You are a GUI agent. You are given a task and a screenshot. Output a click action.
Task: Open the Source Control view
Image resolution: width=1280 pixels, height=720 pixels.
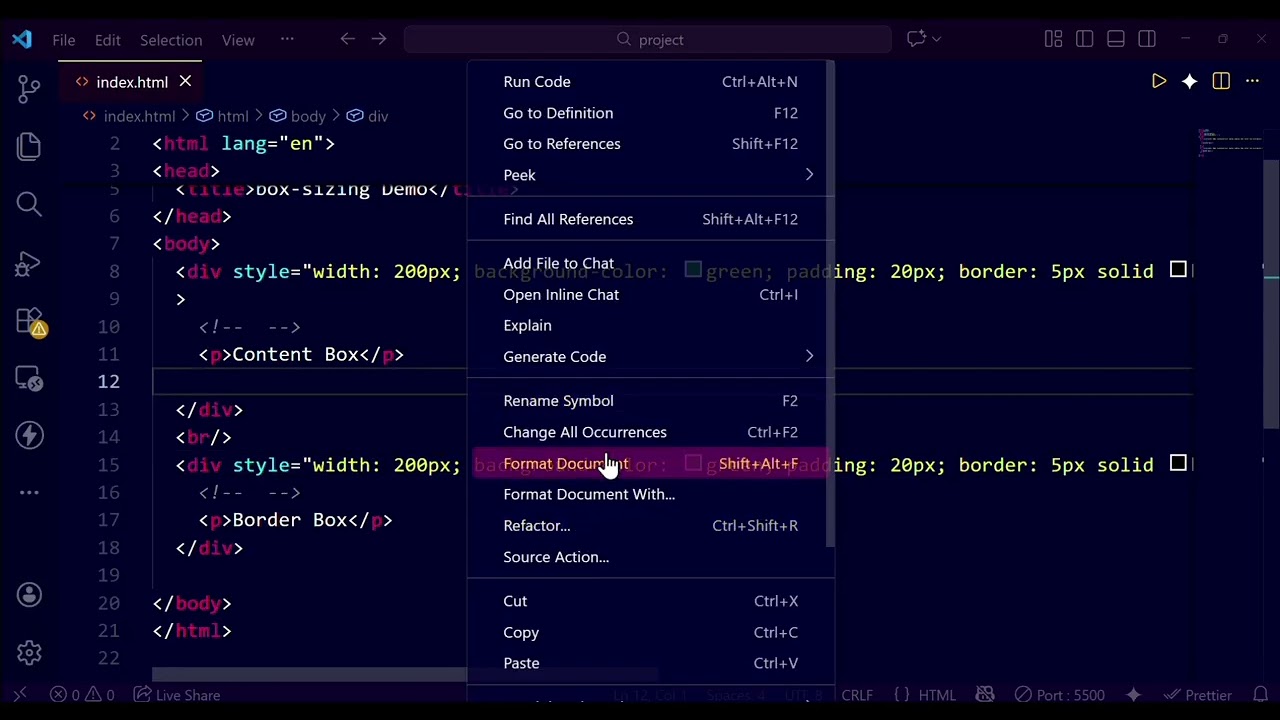point(29,88)
